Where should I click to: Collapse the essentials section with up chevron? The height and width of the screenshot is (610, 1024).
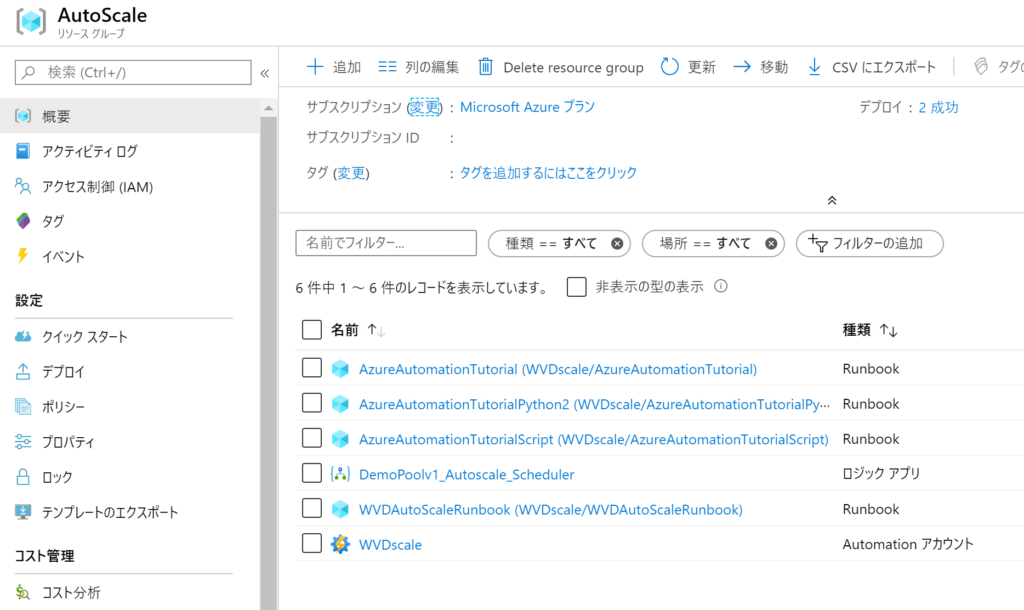pos(832,201)
